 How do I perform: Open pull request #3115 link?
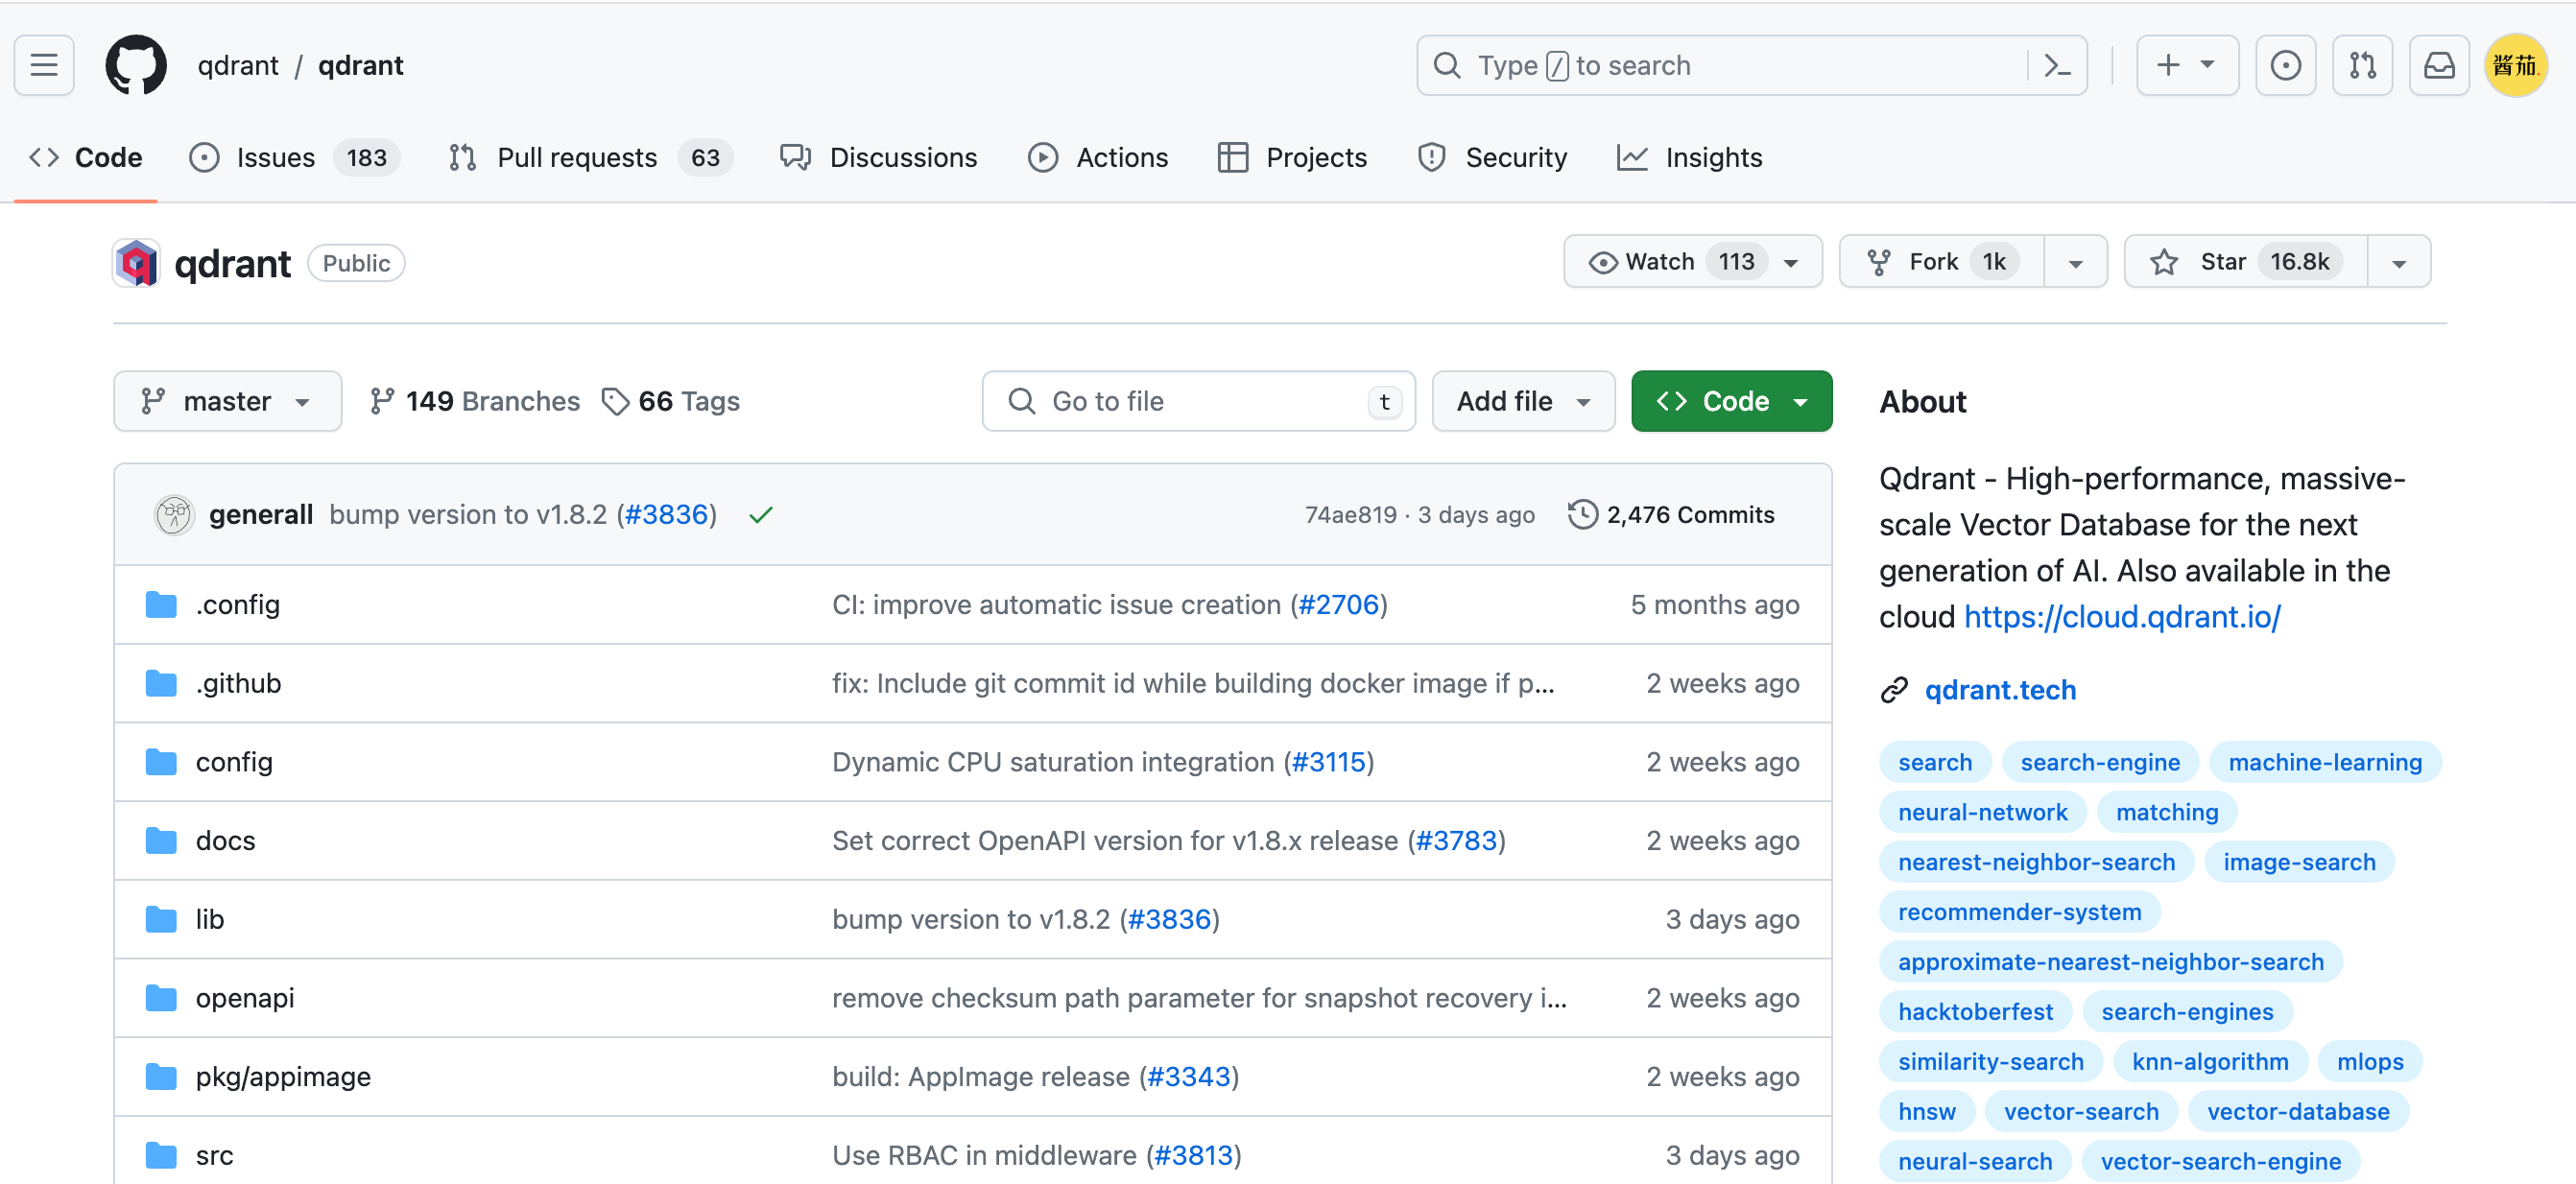[x=1328, y=762]
